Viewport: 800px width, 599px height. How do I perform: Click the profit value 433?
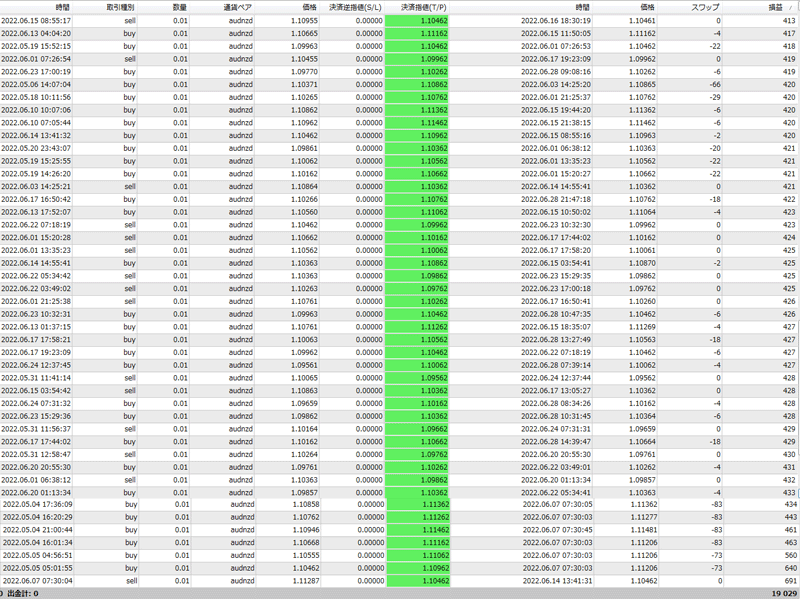coord(789,493)
